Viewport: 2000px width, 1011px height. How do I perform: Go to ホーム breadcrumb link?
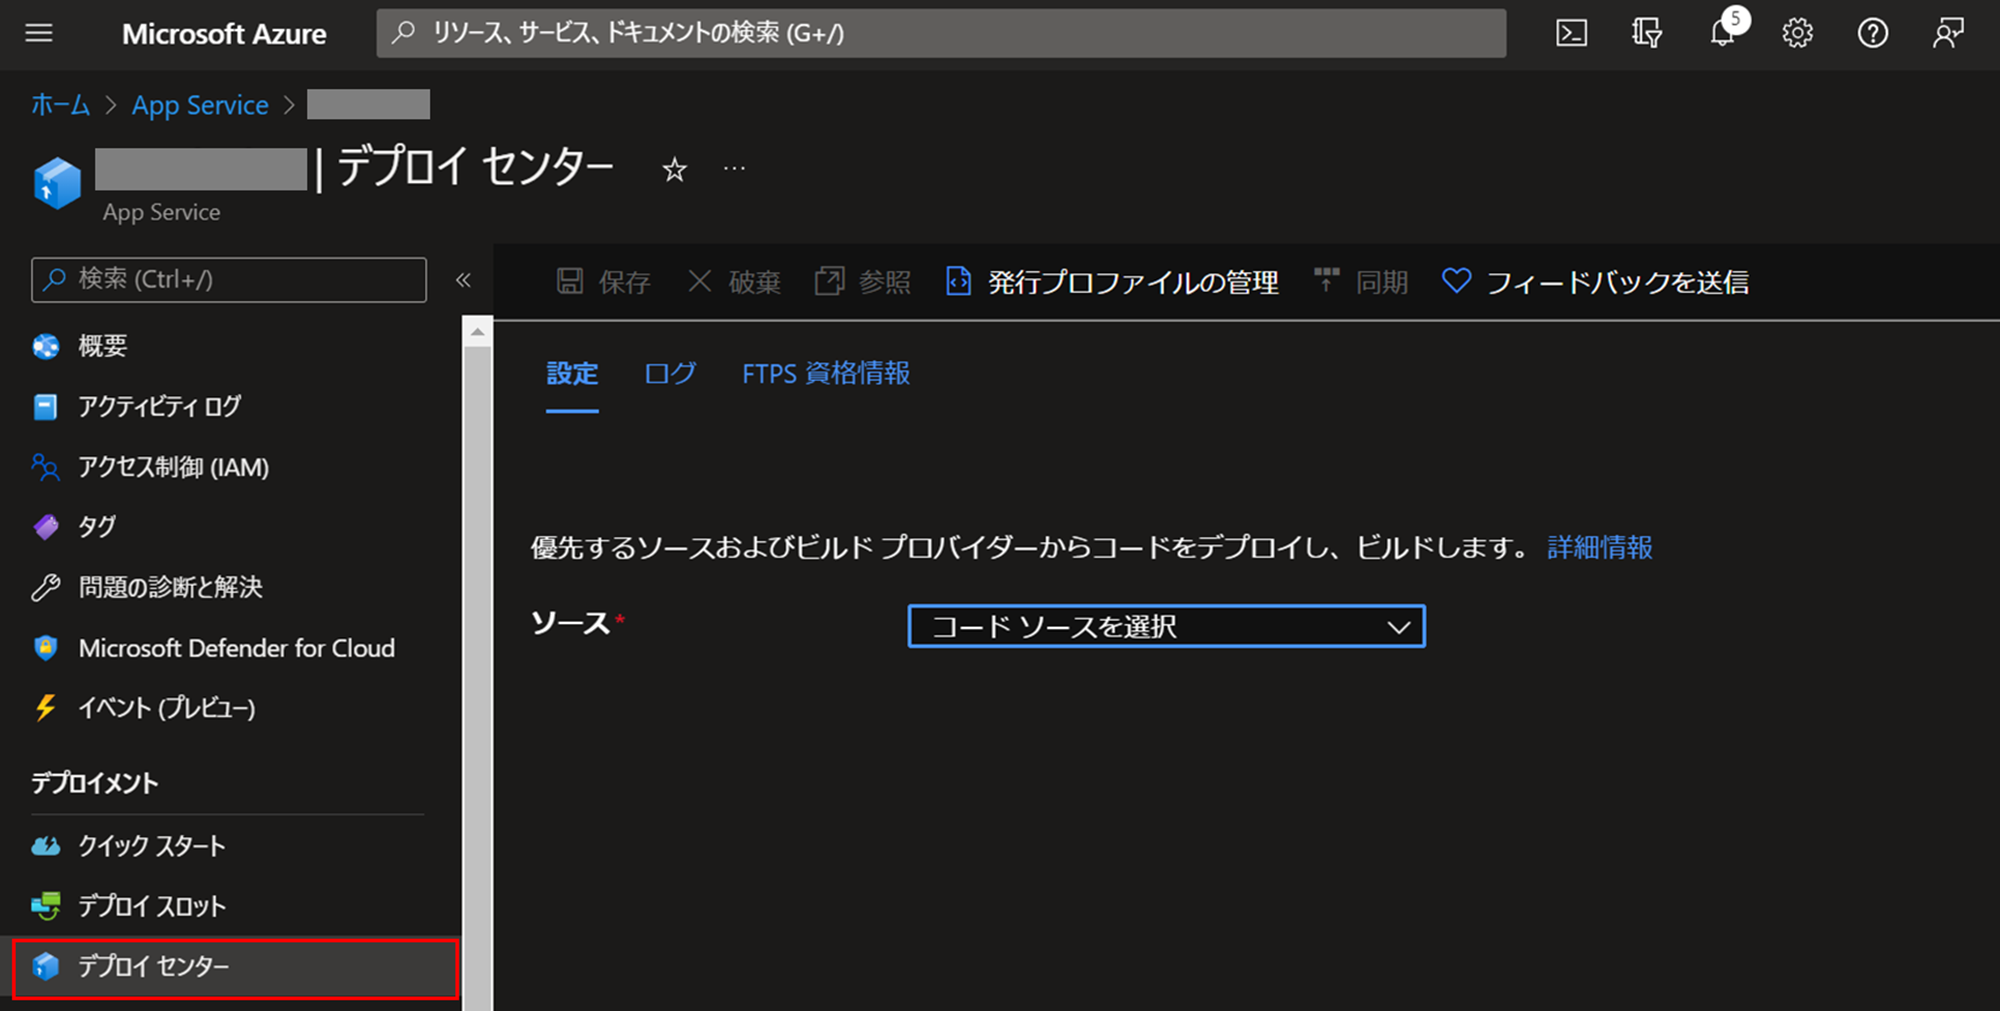pos(61,105)
